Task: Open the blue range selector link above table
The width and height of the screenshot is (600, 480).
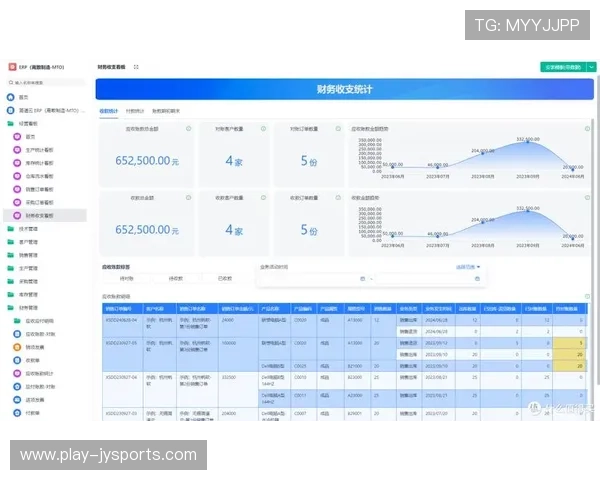Action: click(x=468, y=267)
